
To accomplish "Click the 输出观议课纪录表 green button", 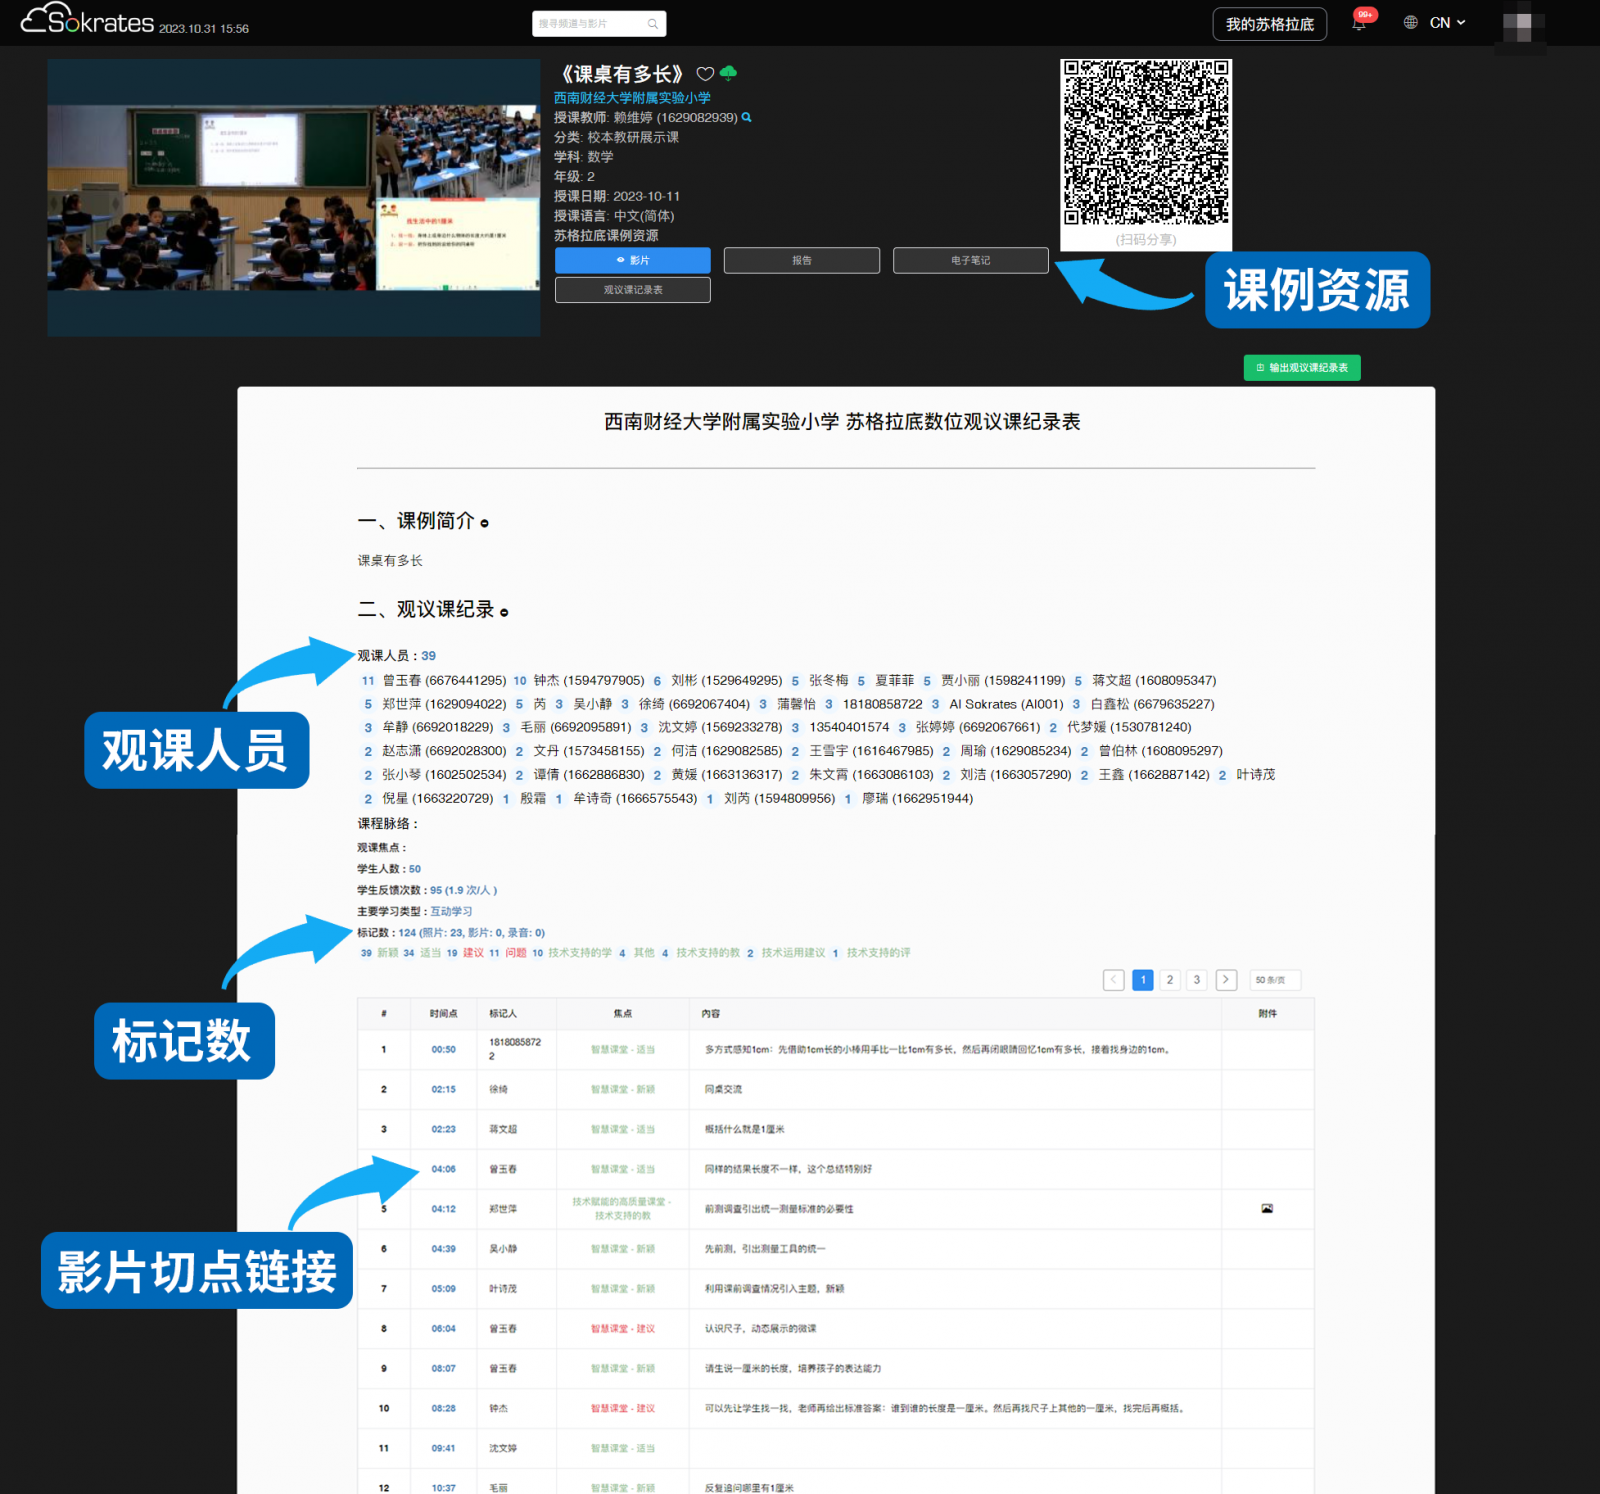I will pyautogui.click(x=1301, y=368).
